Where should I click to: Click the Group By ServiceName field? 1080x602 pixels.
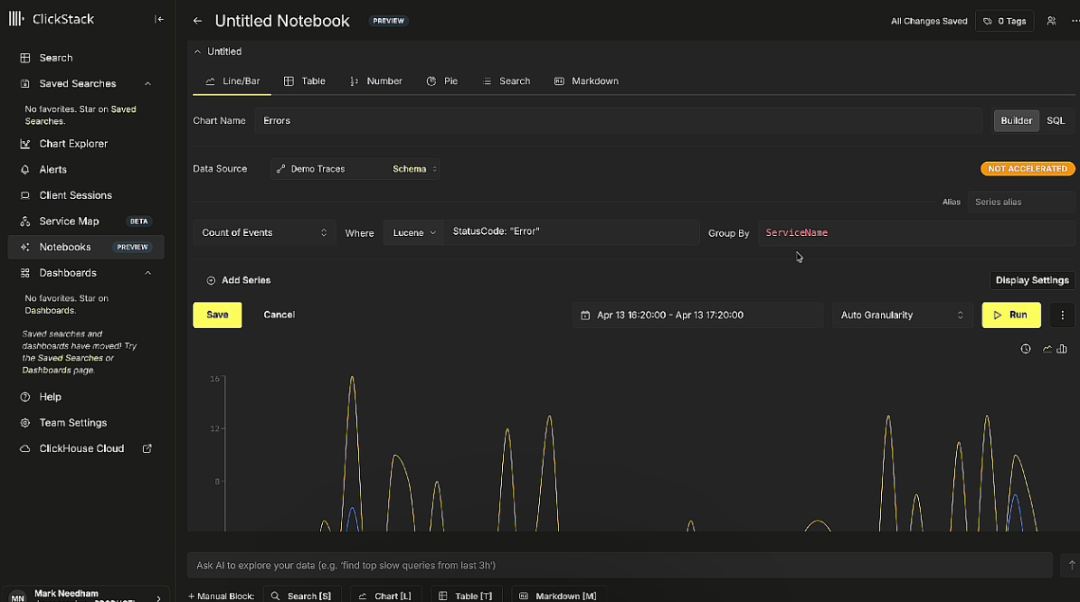click(916, 233)
